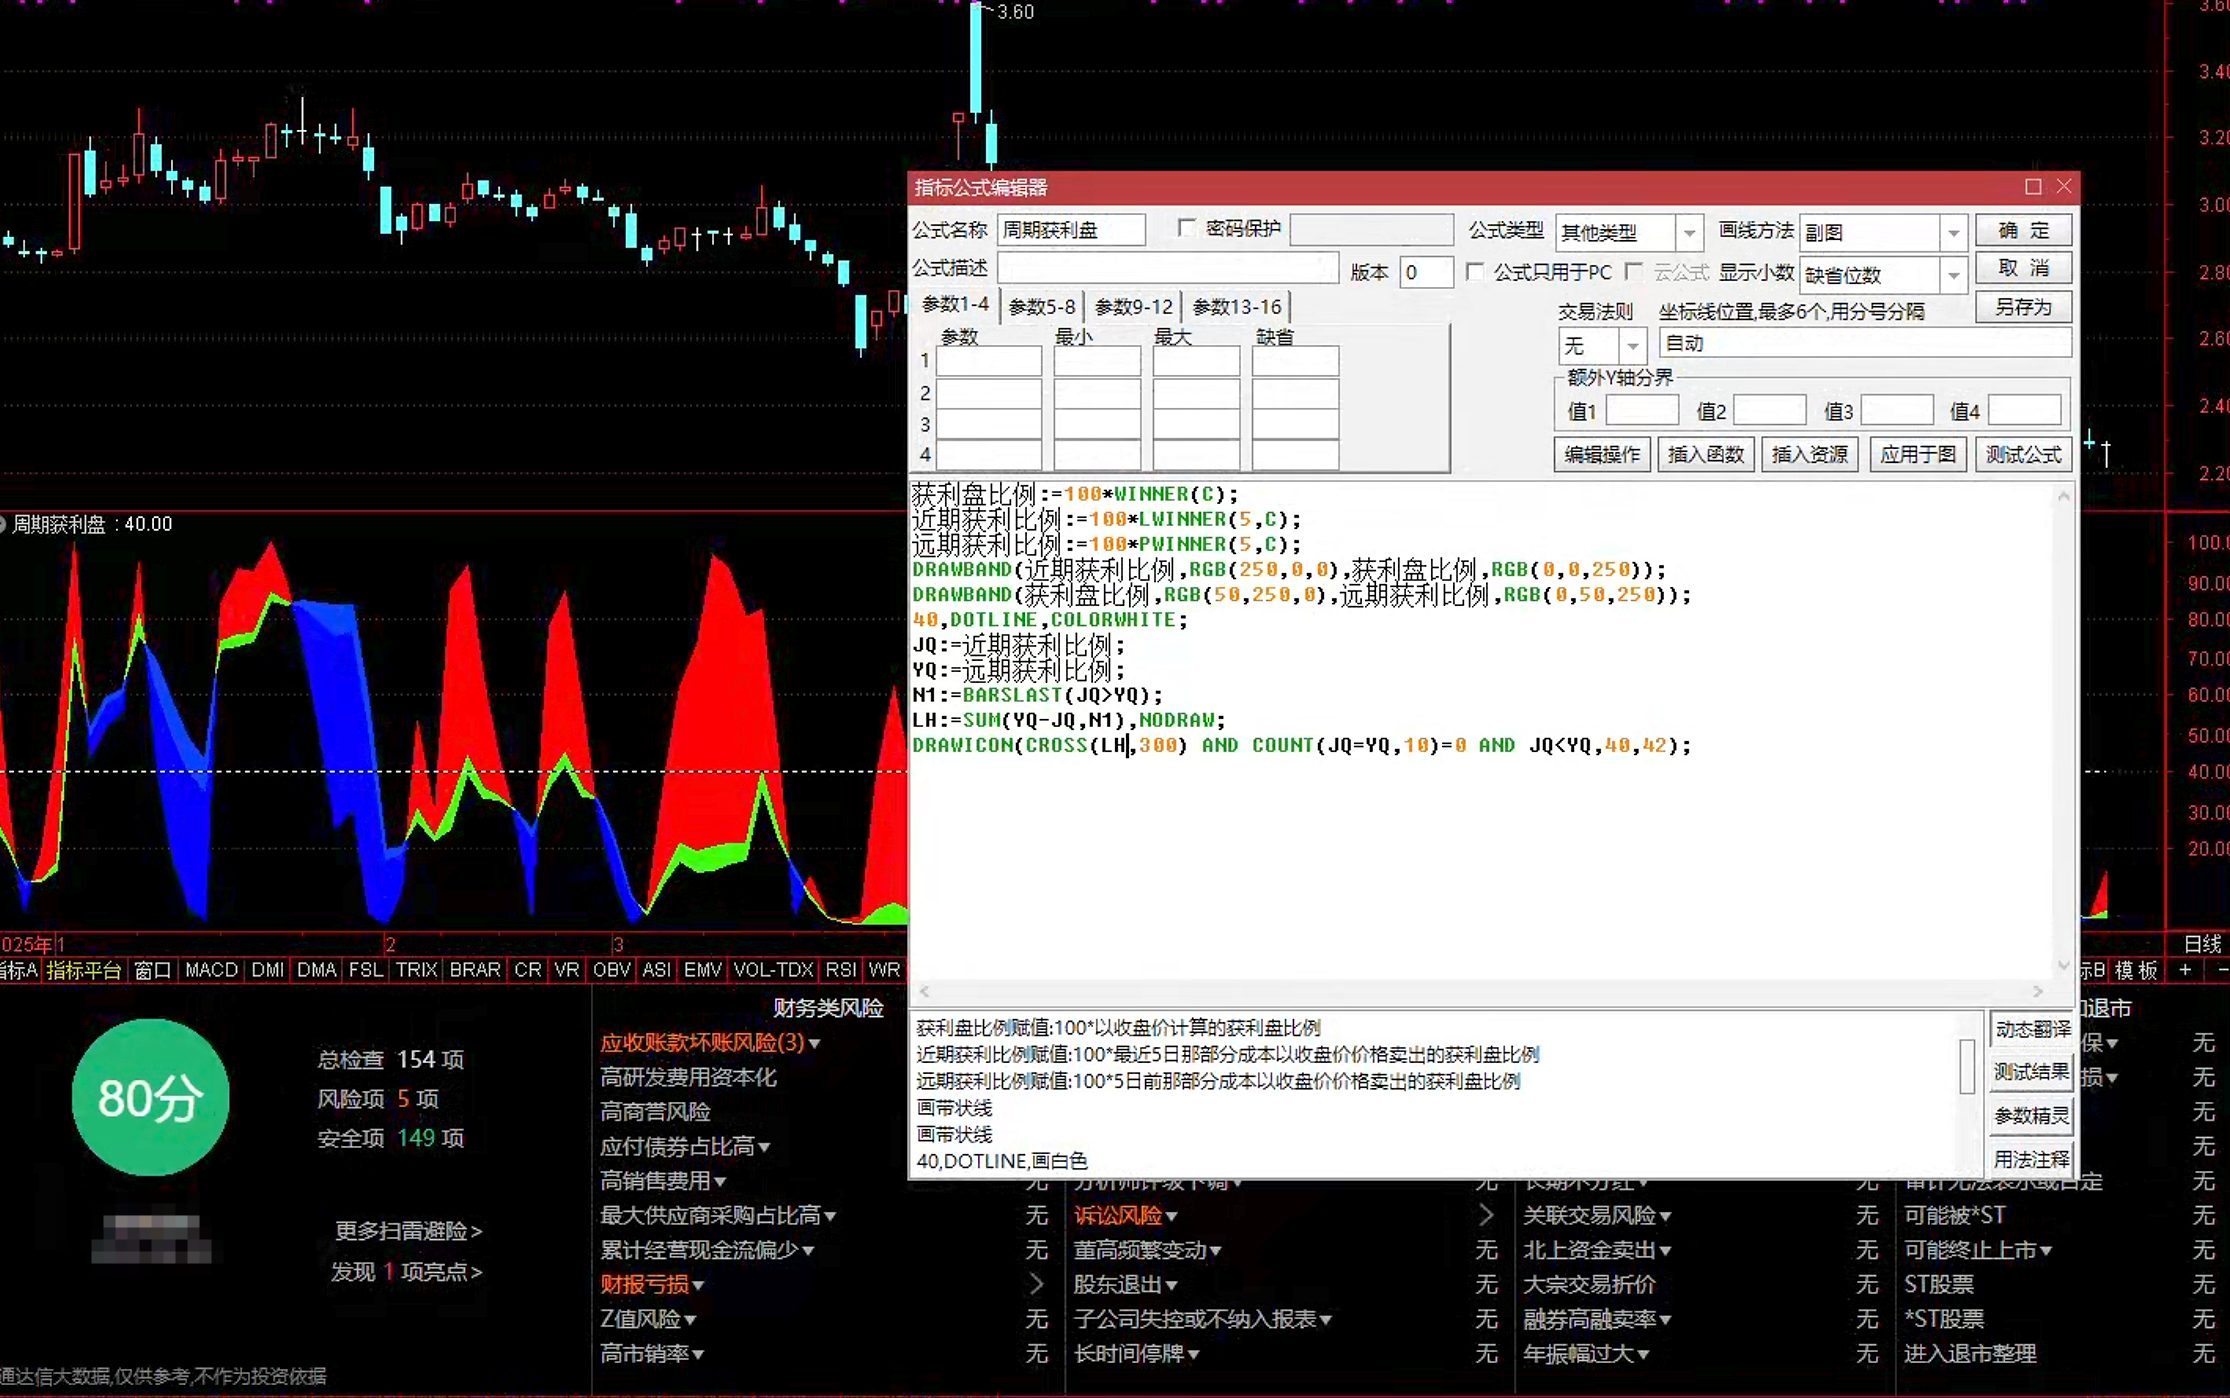Click right arrow of horizontal code scrollbar
The width and height of the screenshot is (2230, 1398).
(x=2038, y=991)
